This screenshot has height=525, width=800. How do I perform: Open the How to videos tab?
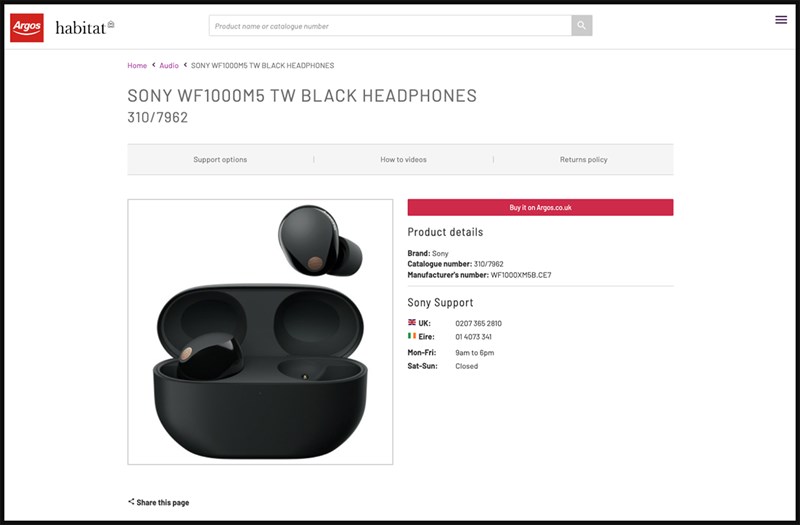point(403,160)
